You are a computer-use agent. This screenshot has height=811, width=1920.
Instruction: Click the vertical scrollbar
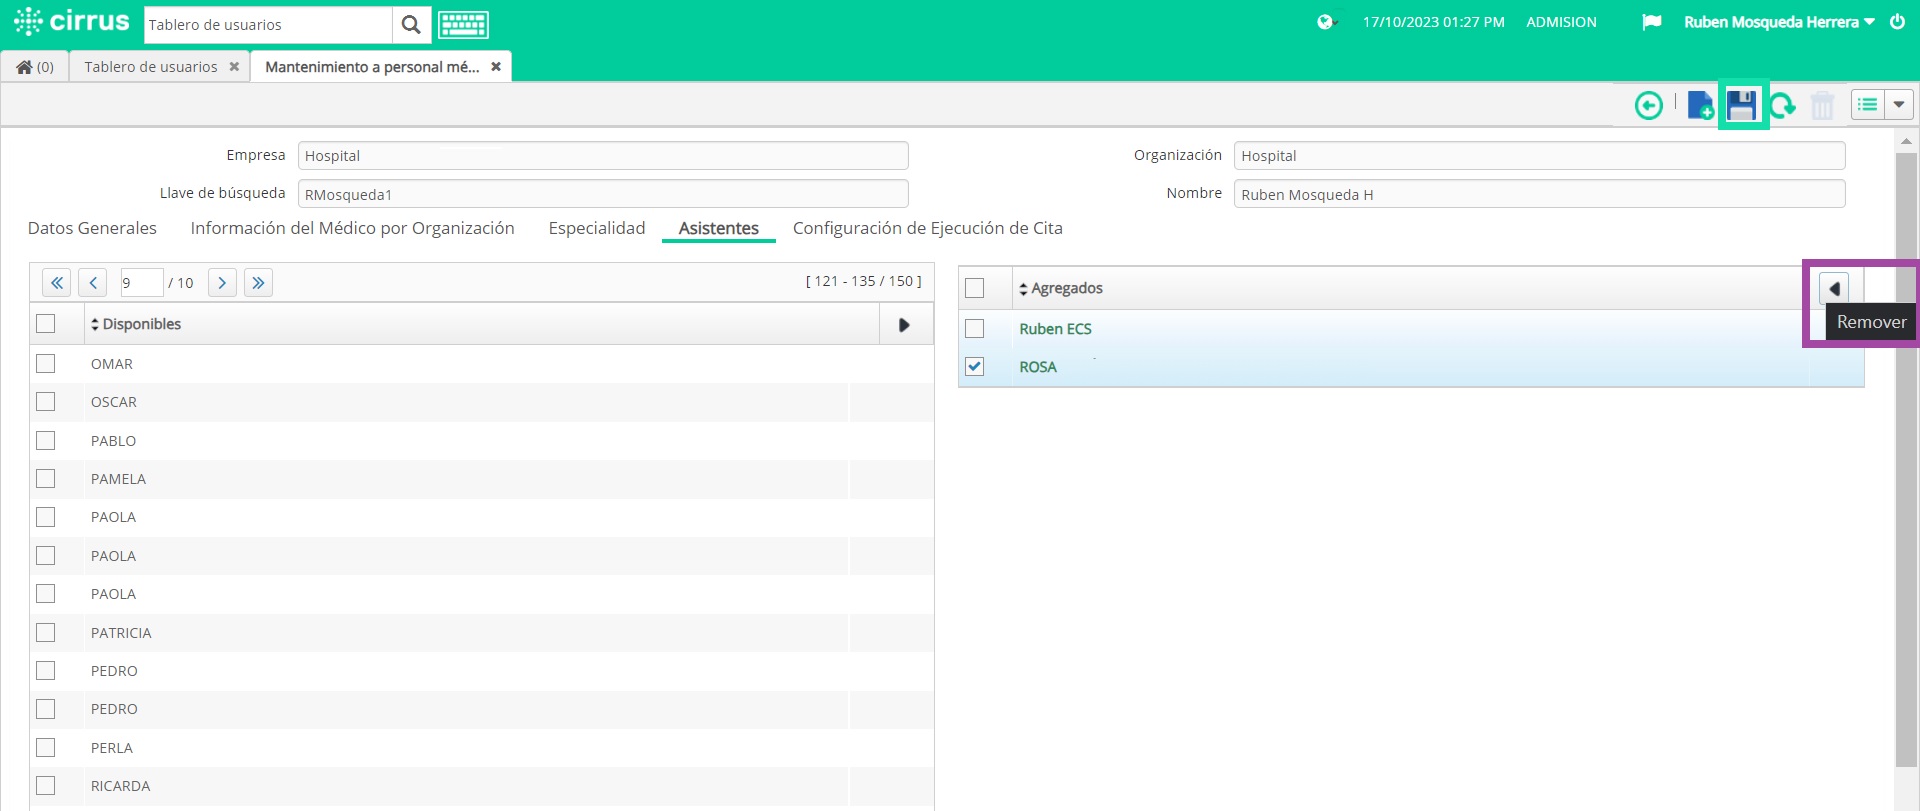coord(1906,460)
